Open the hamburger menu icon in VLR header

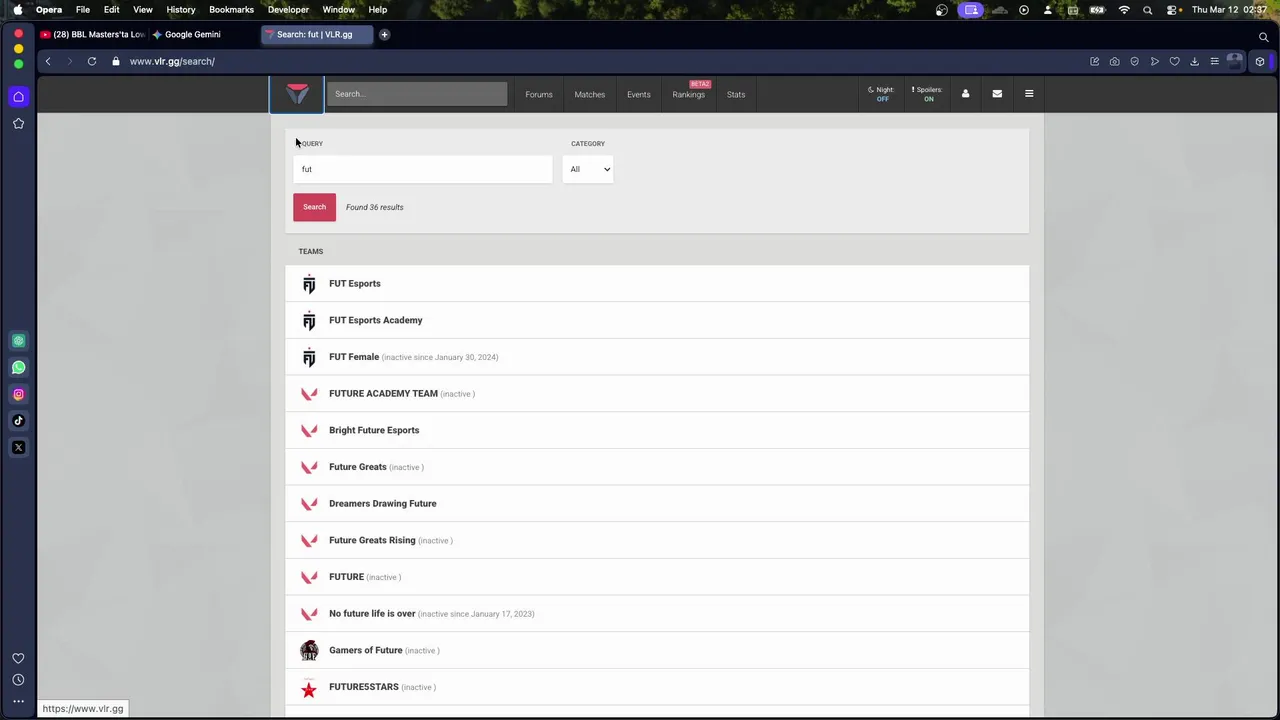pos(1029,94)
